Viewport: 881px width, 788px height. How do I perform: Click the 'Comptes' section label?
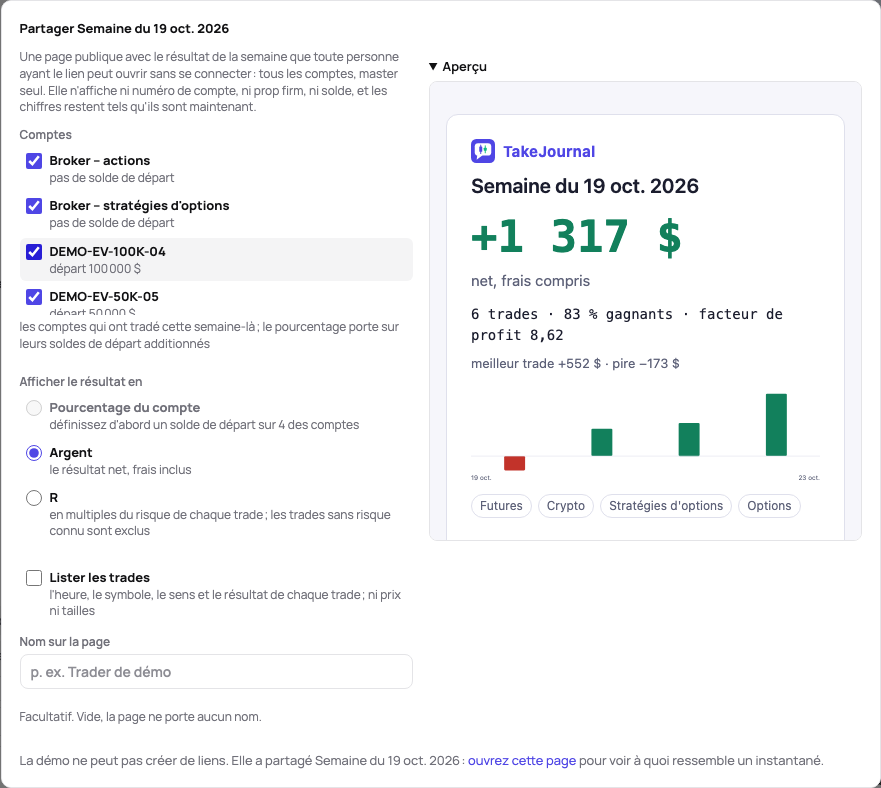pyautogui.click(x=46, y=135)
